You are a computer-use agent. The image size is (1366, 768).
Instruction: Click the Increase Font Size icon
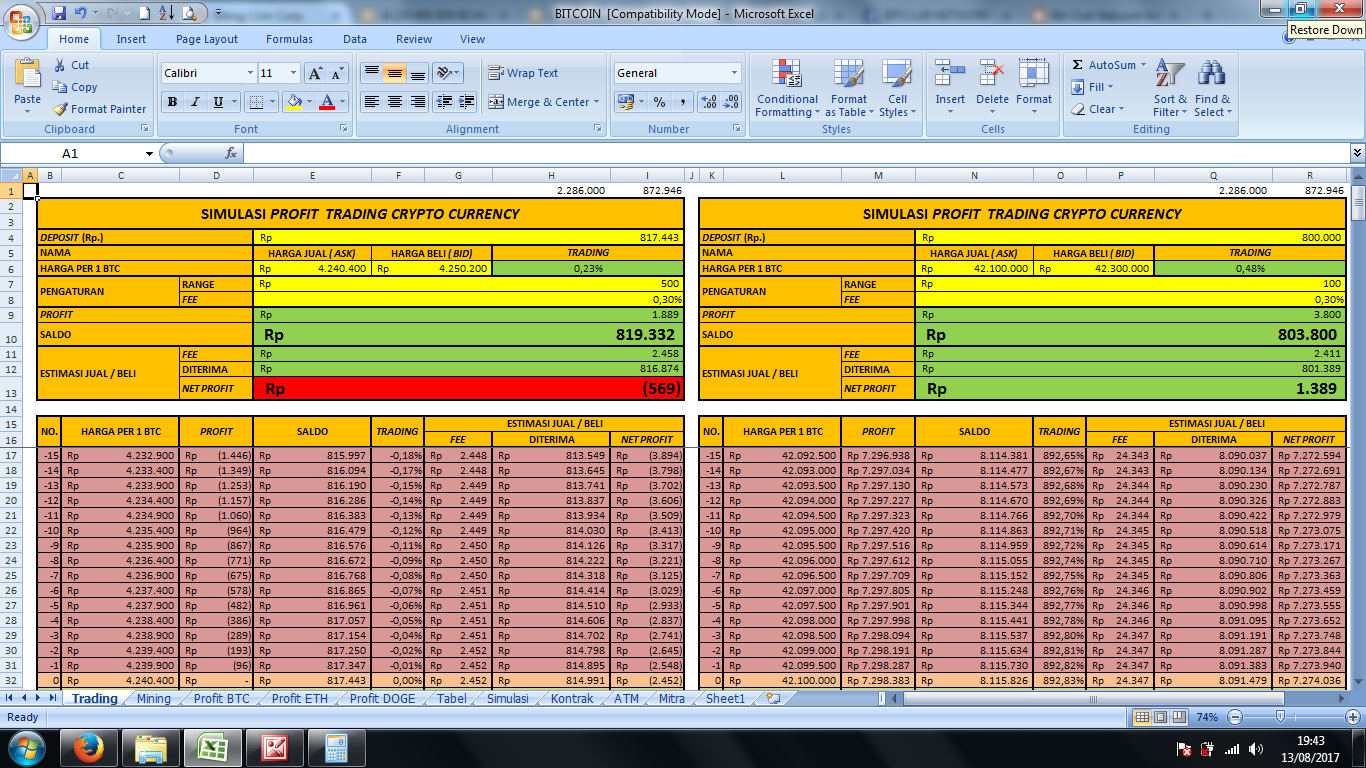pyautogui.click(x=315, y=73)
